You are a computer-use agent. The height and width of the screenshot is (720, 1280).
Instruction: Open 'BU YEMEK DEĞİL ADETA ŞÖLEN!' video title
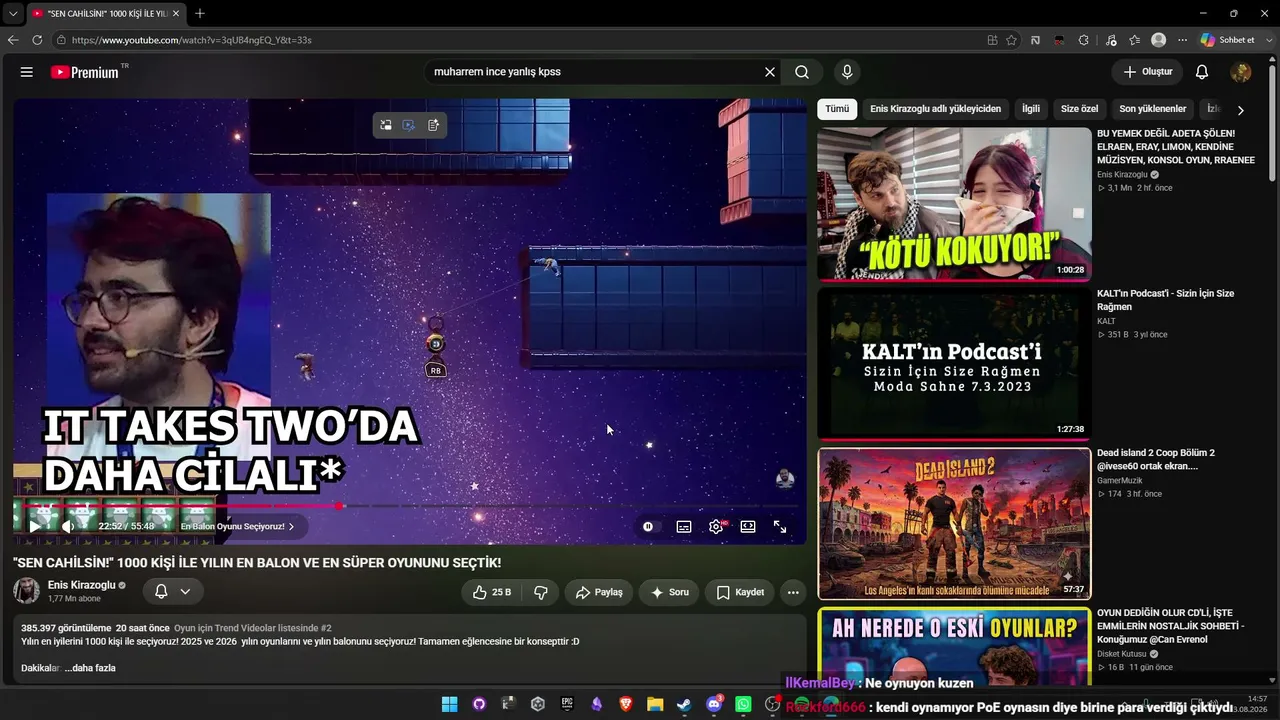(x=1176, y=147)
